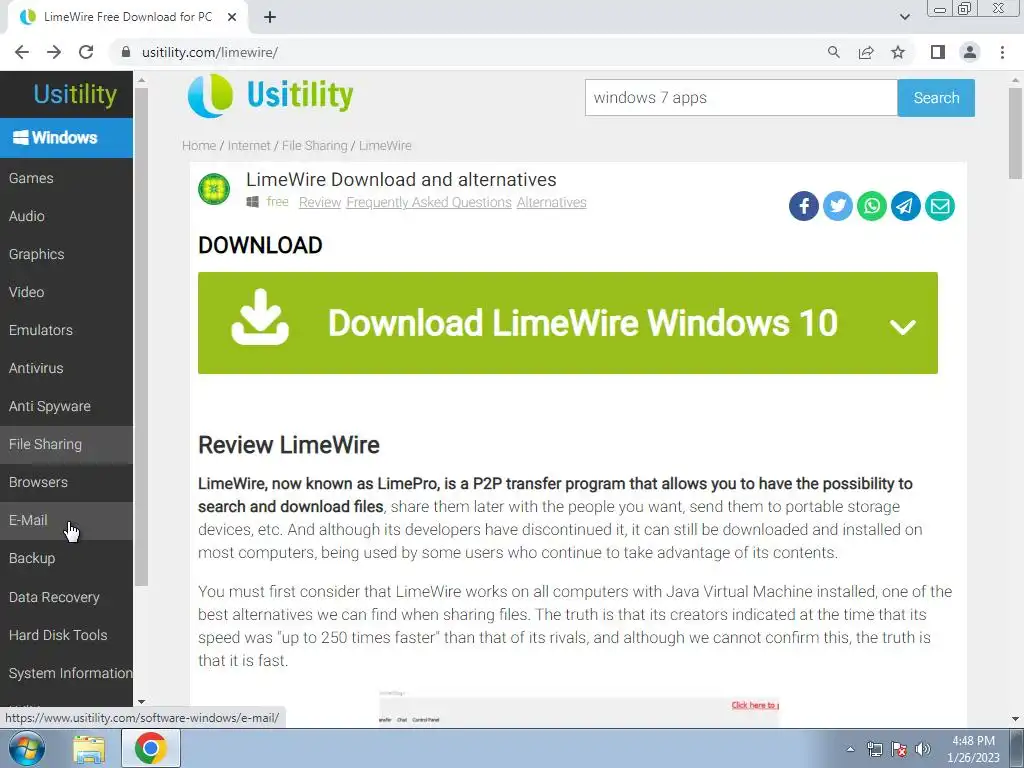View site lock information
Image resolution: width=1024 pixels, height=768 pixels.
[x=126, y=52]
